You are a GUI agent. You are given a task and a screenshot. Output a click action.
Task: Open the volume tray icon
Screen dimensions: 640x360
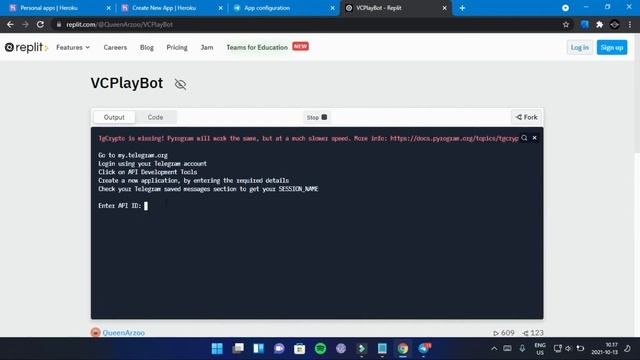(569, 348)
